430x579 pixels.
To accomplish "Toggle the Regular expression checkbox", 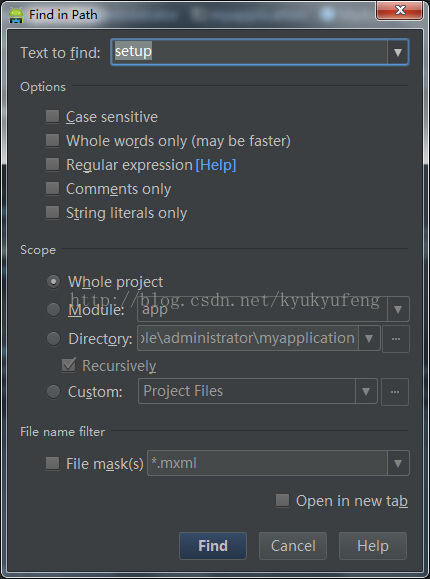I will (x=52, y=164).
